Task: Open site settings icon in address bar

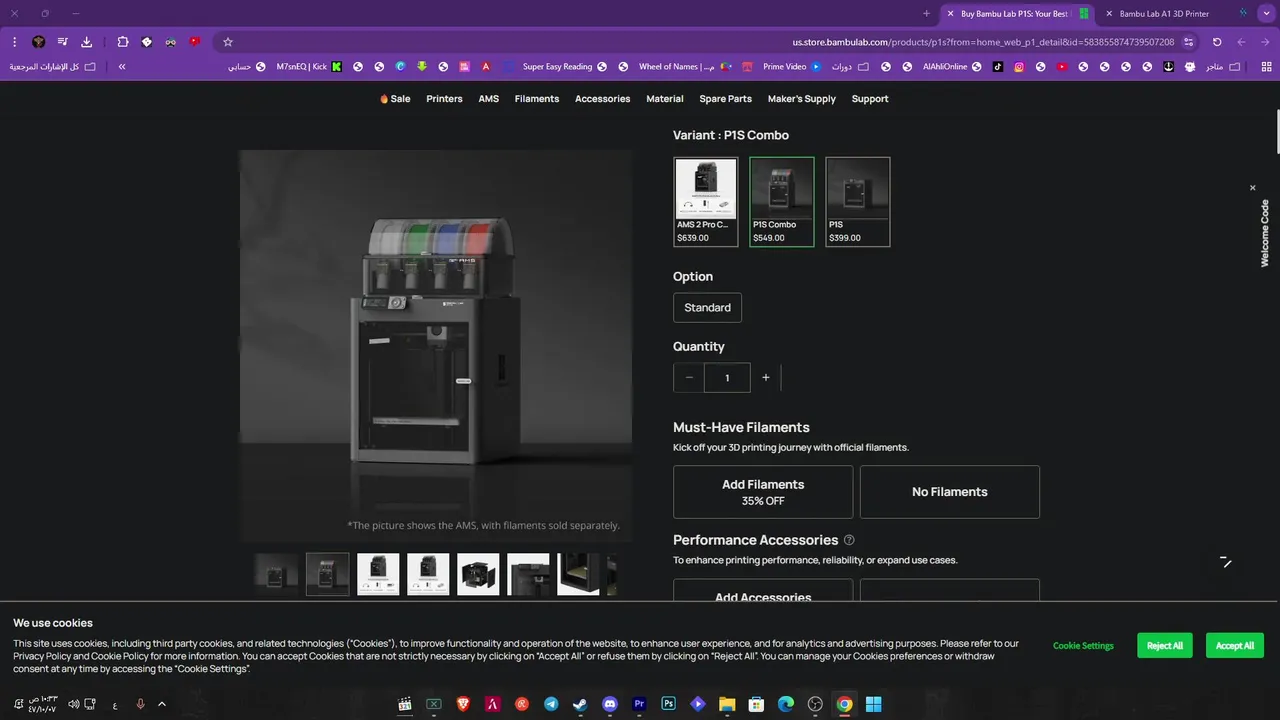Action: click(1189, 42)
